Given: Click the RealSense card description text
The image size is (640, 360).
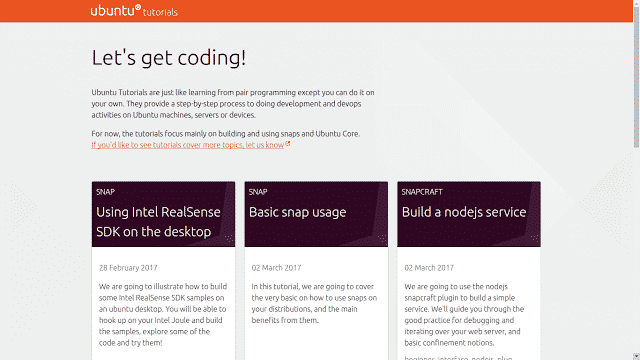Looking at the screenshot, I should click(163, 315).
